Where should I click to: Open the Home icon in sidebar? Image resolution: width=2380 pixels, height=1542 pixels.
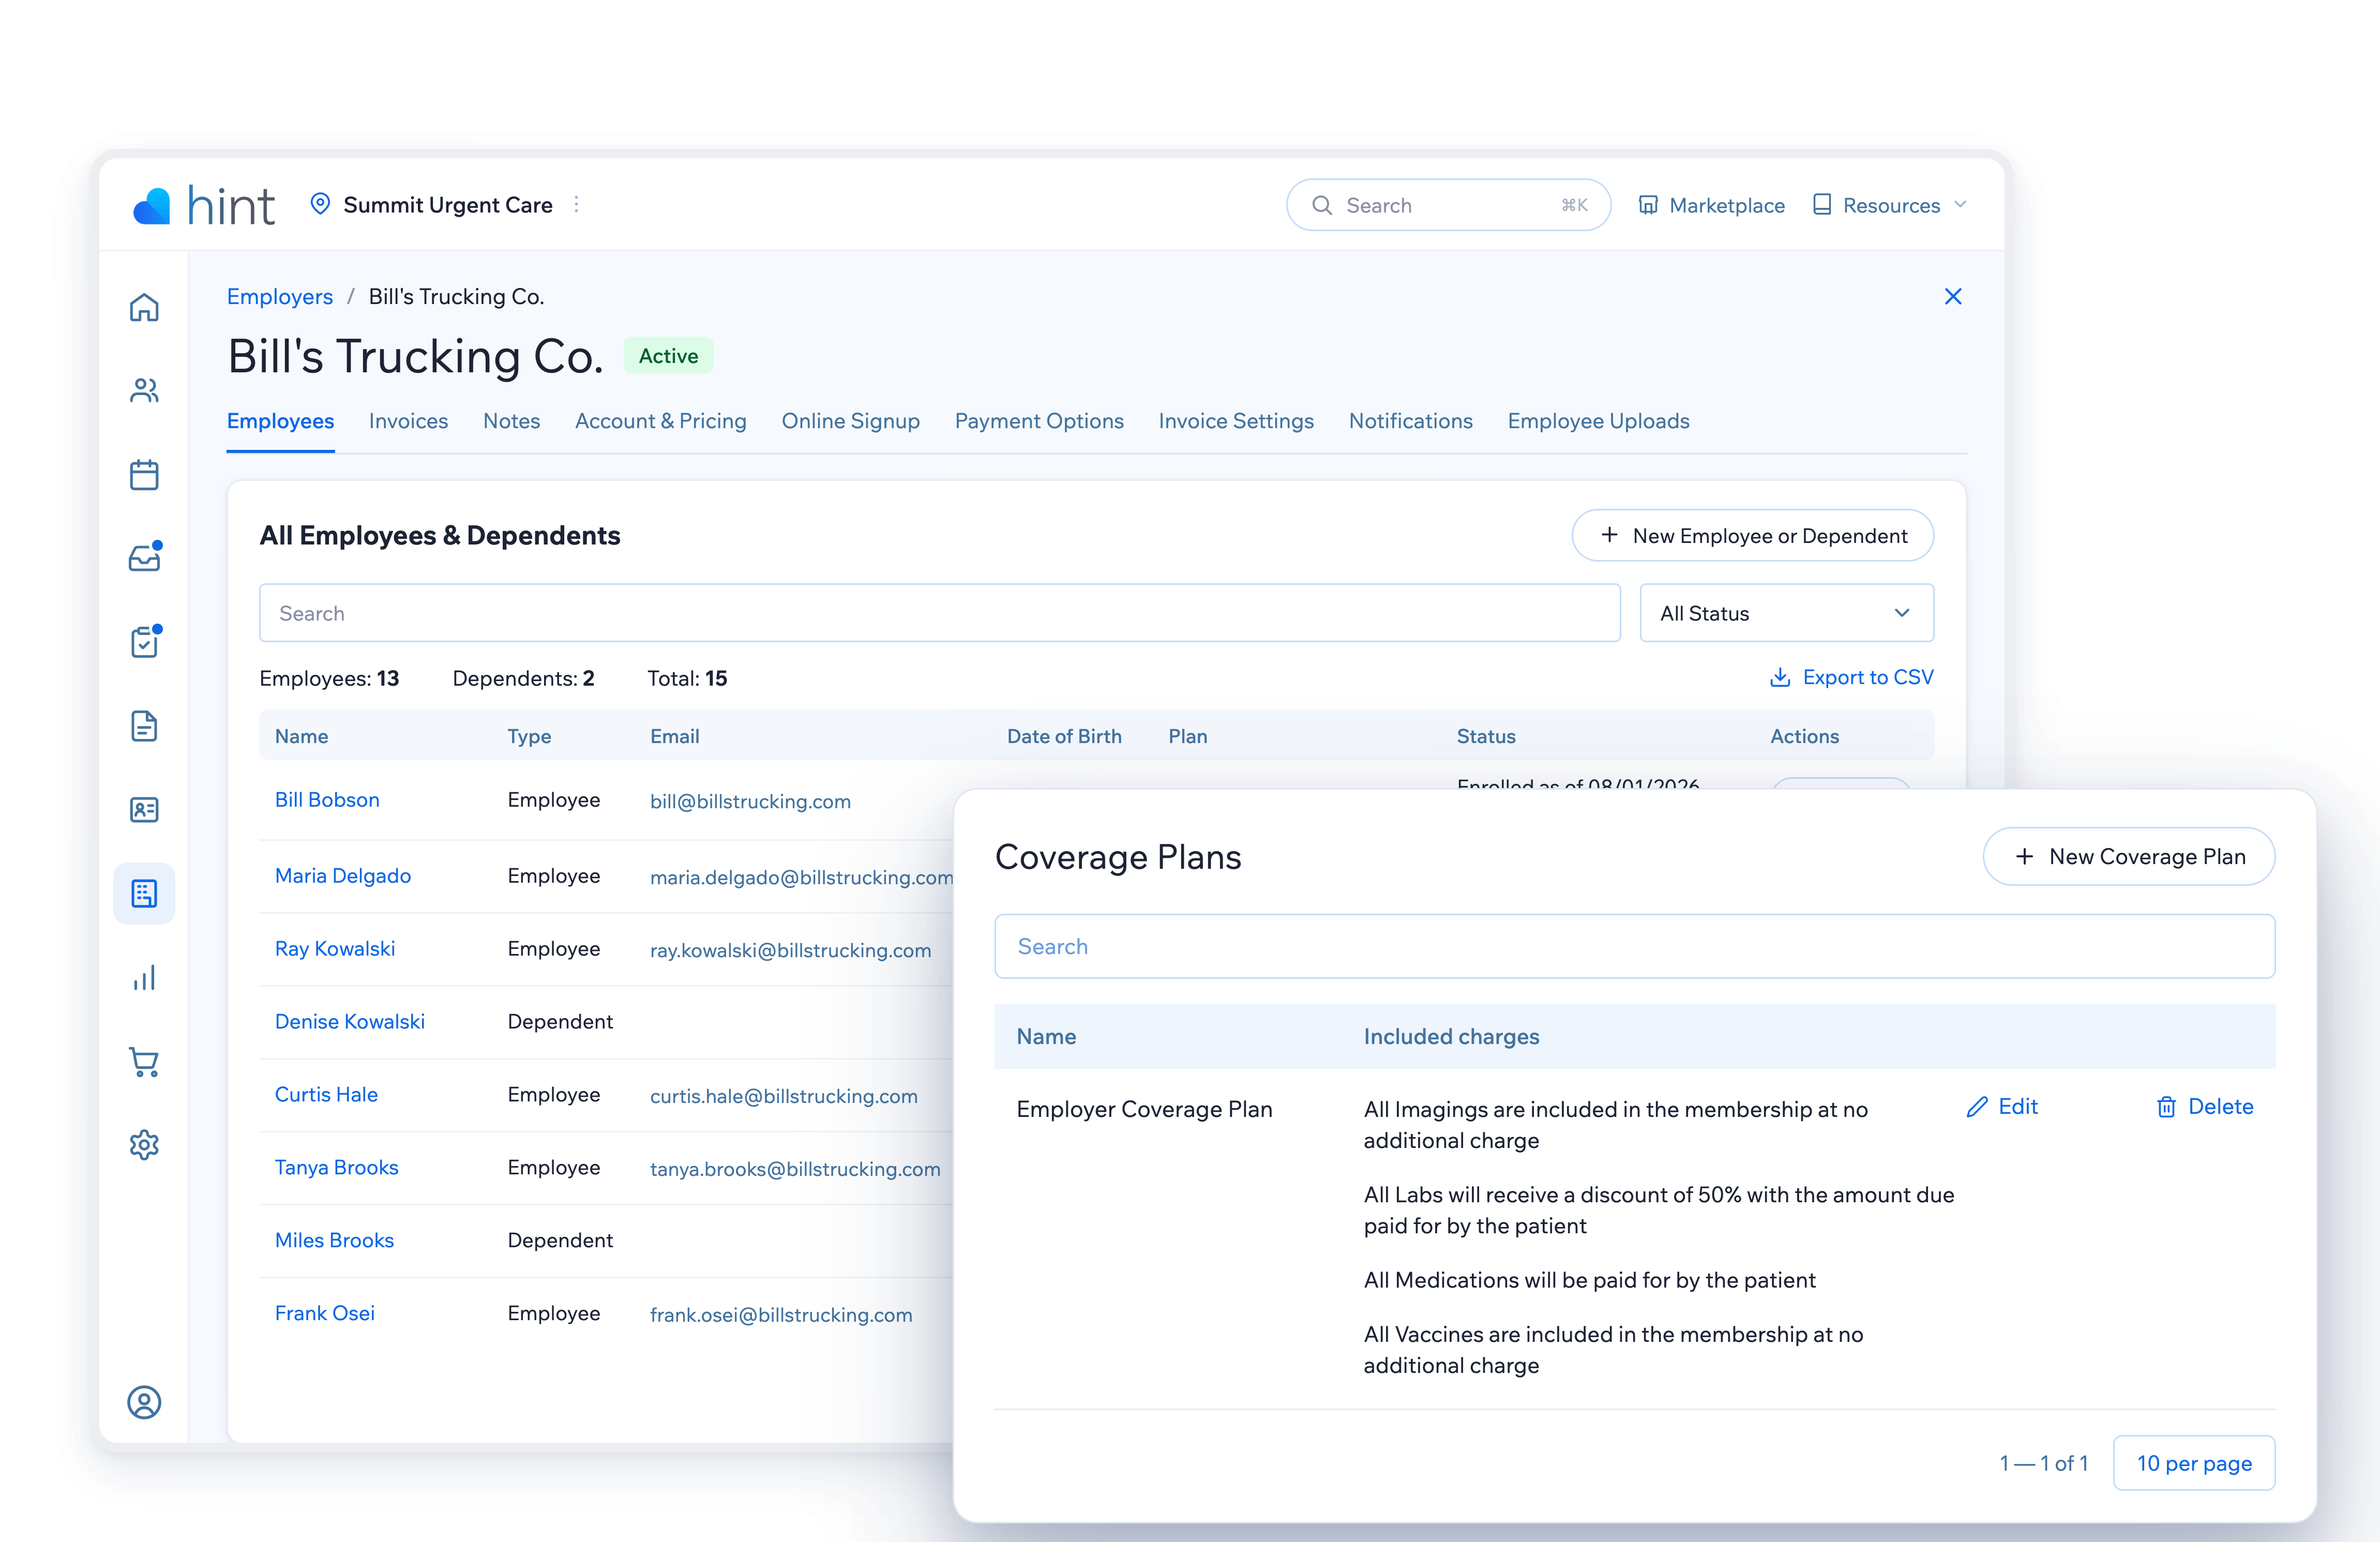[144, 307]
